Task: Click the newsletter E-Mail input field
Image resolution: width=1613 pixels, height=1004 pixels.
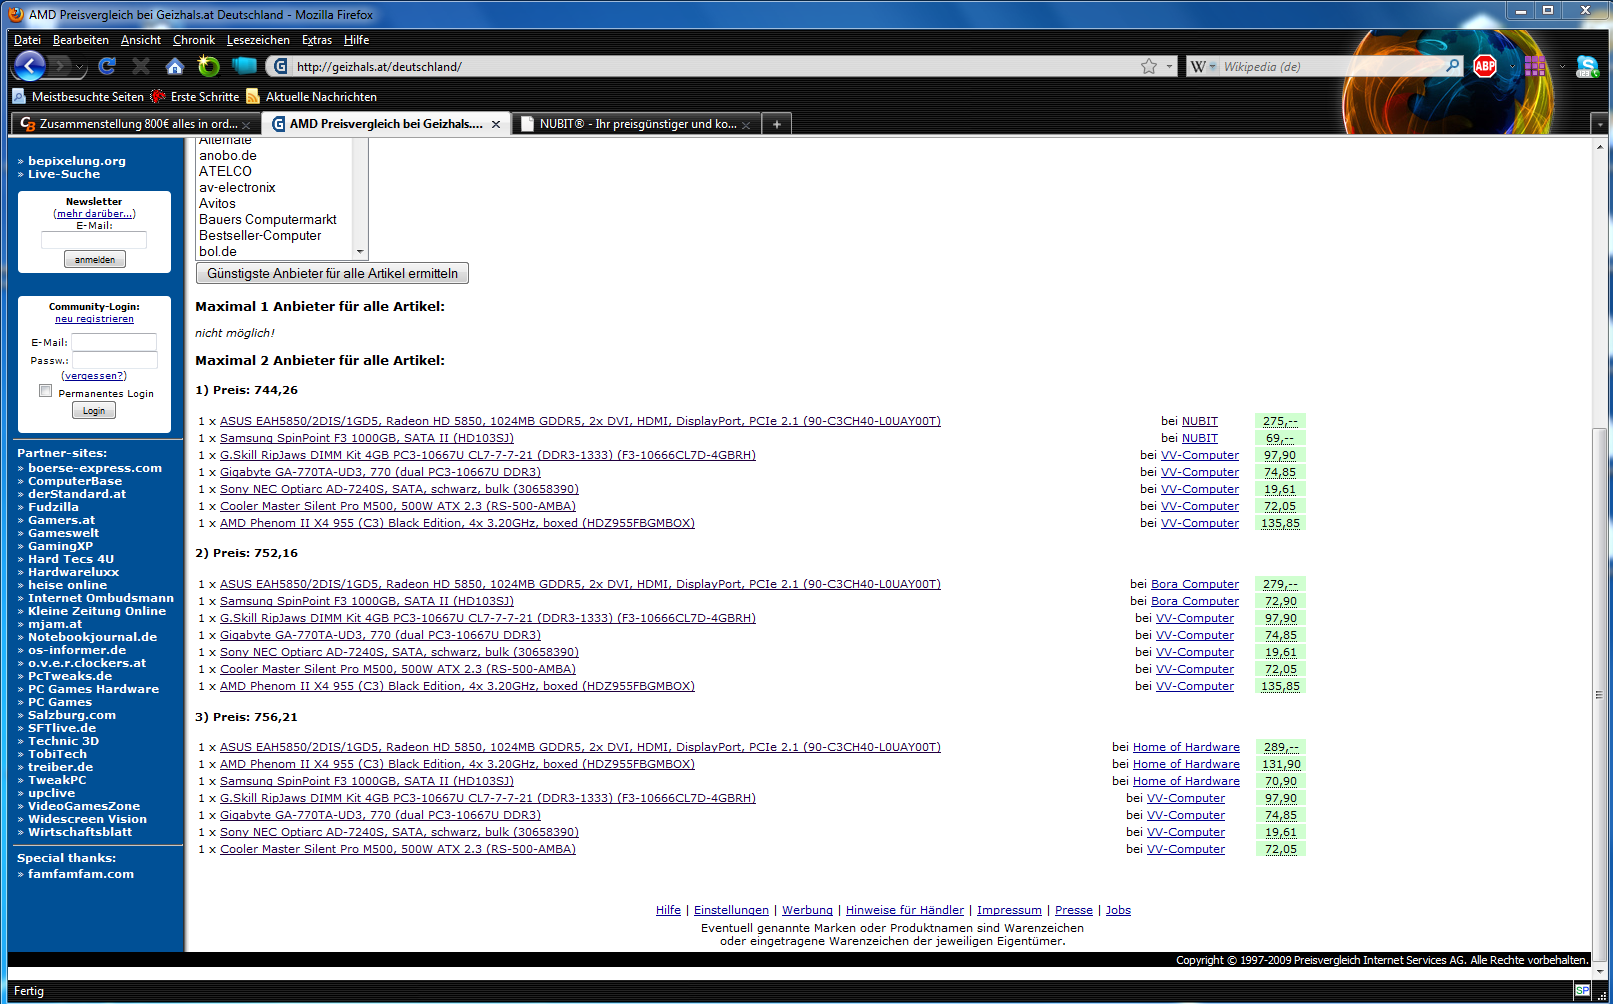Action: click(94, 240)
